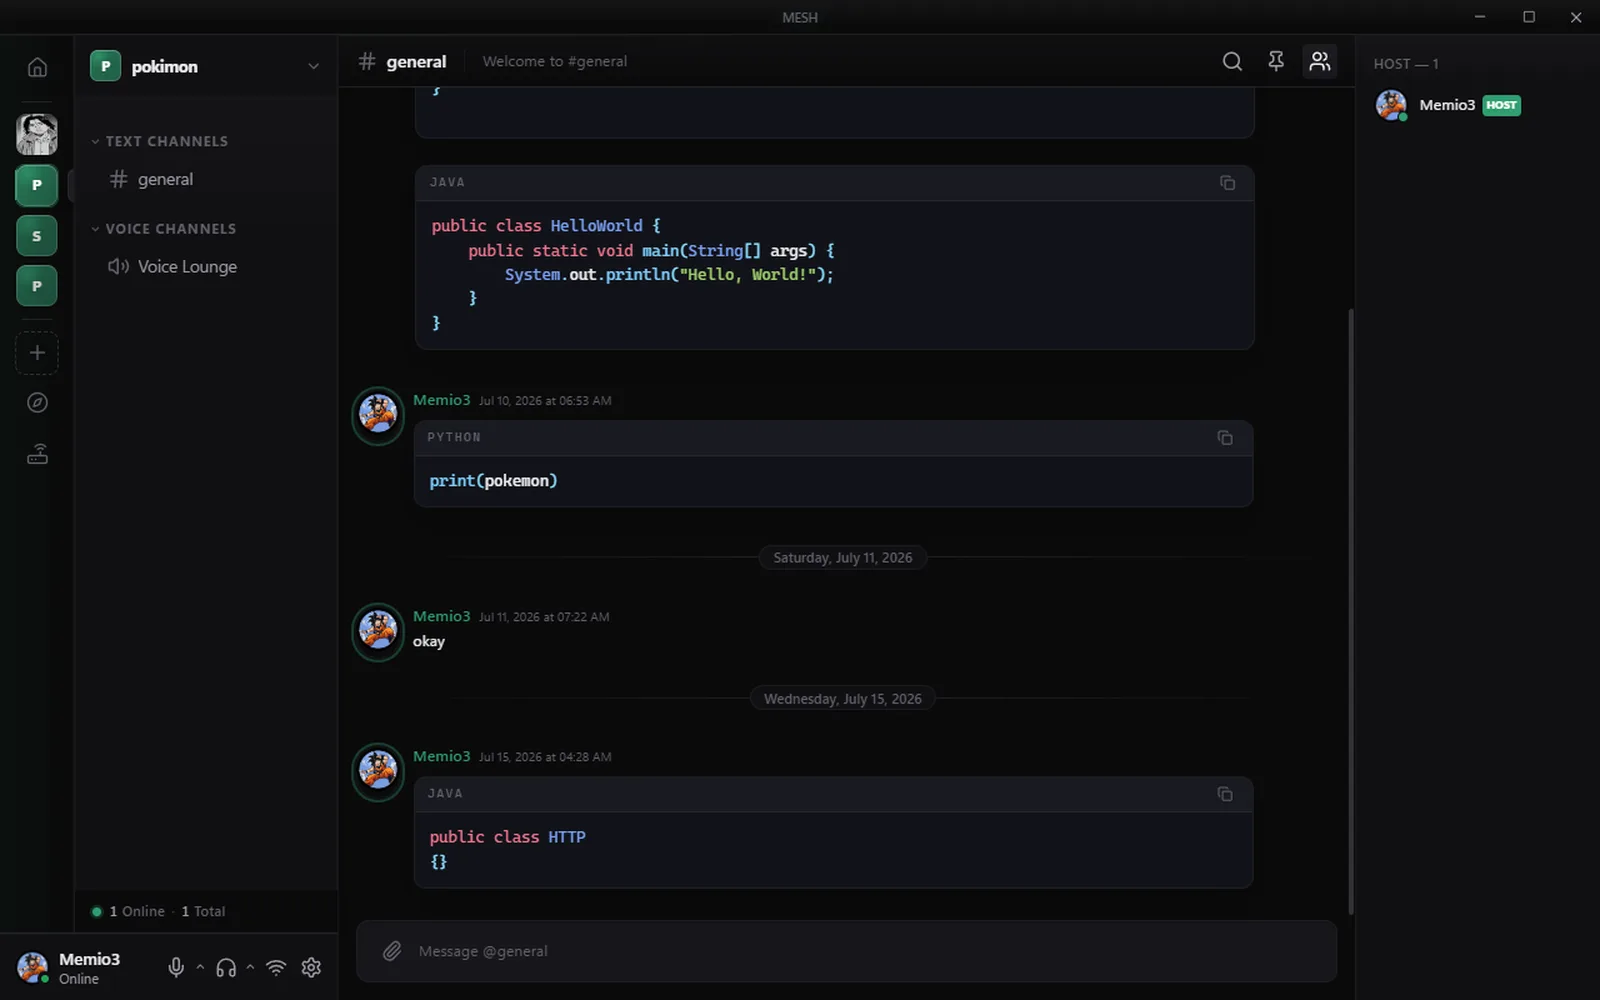1600x1000 pixels.
Task: Toggle the member list icon
Action: (x=1320, y=61)
